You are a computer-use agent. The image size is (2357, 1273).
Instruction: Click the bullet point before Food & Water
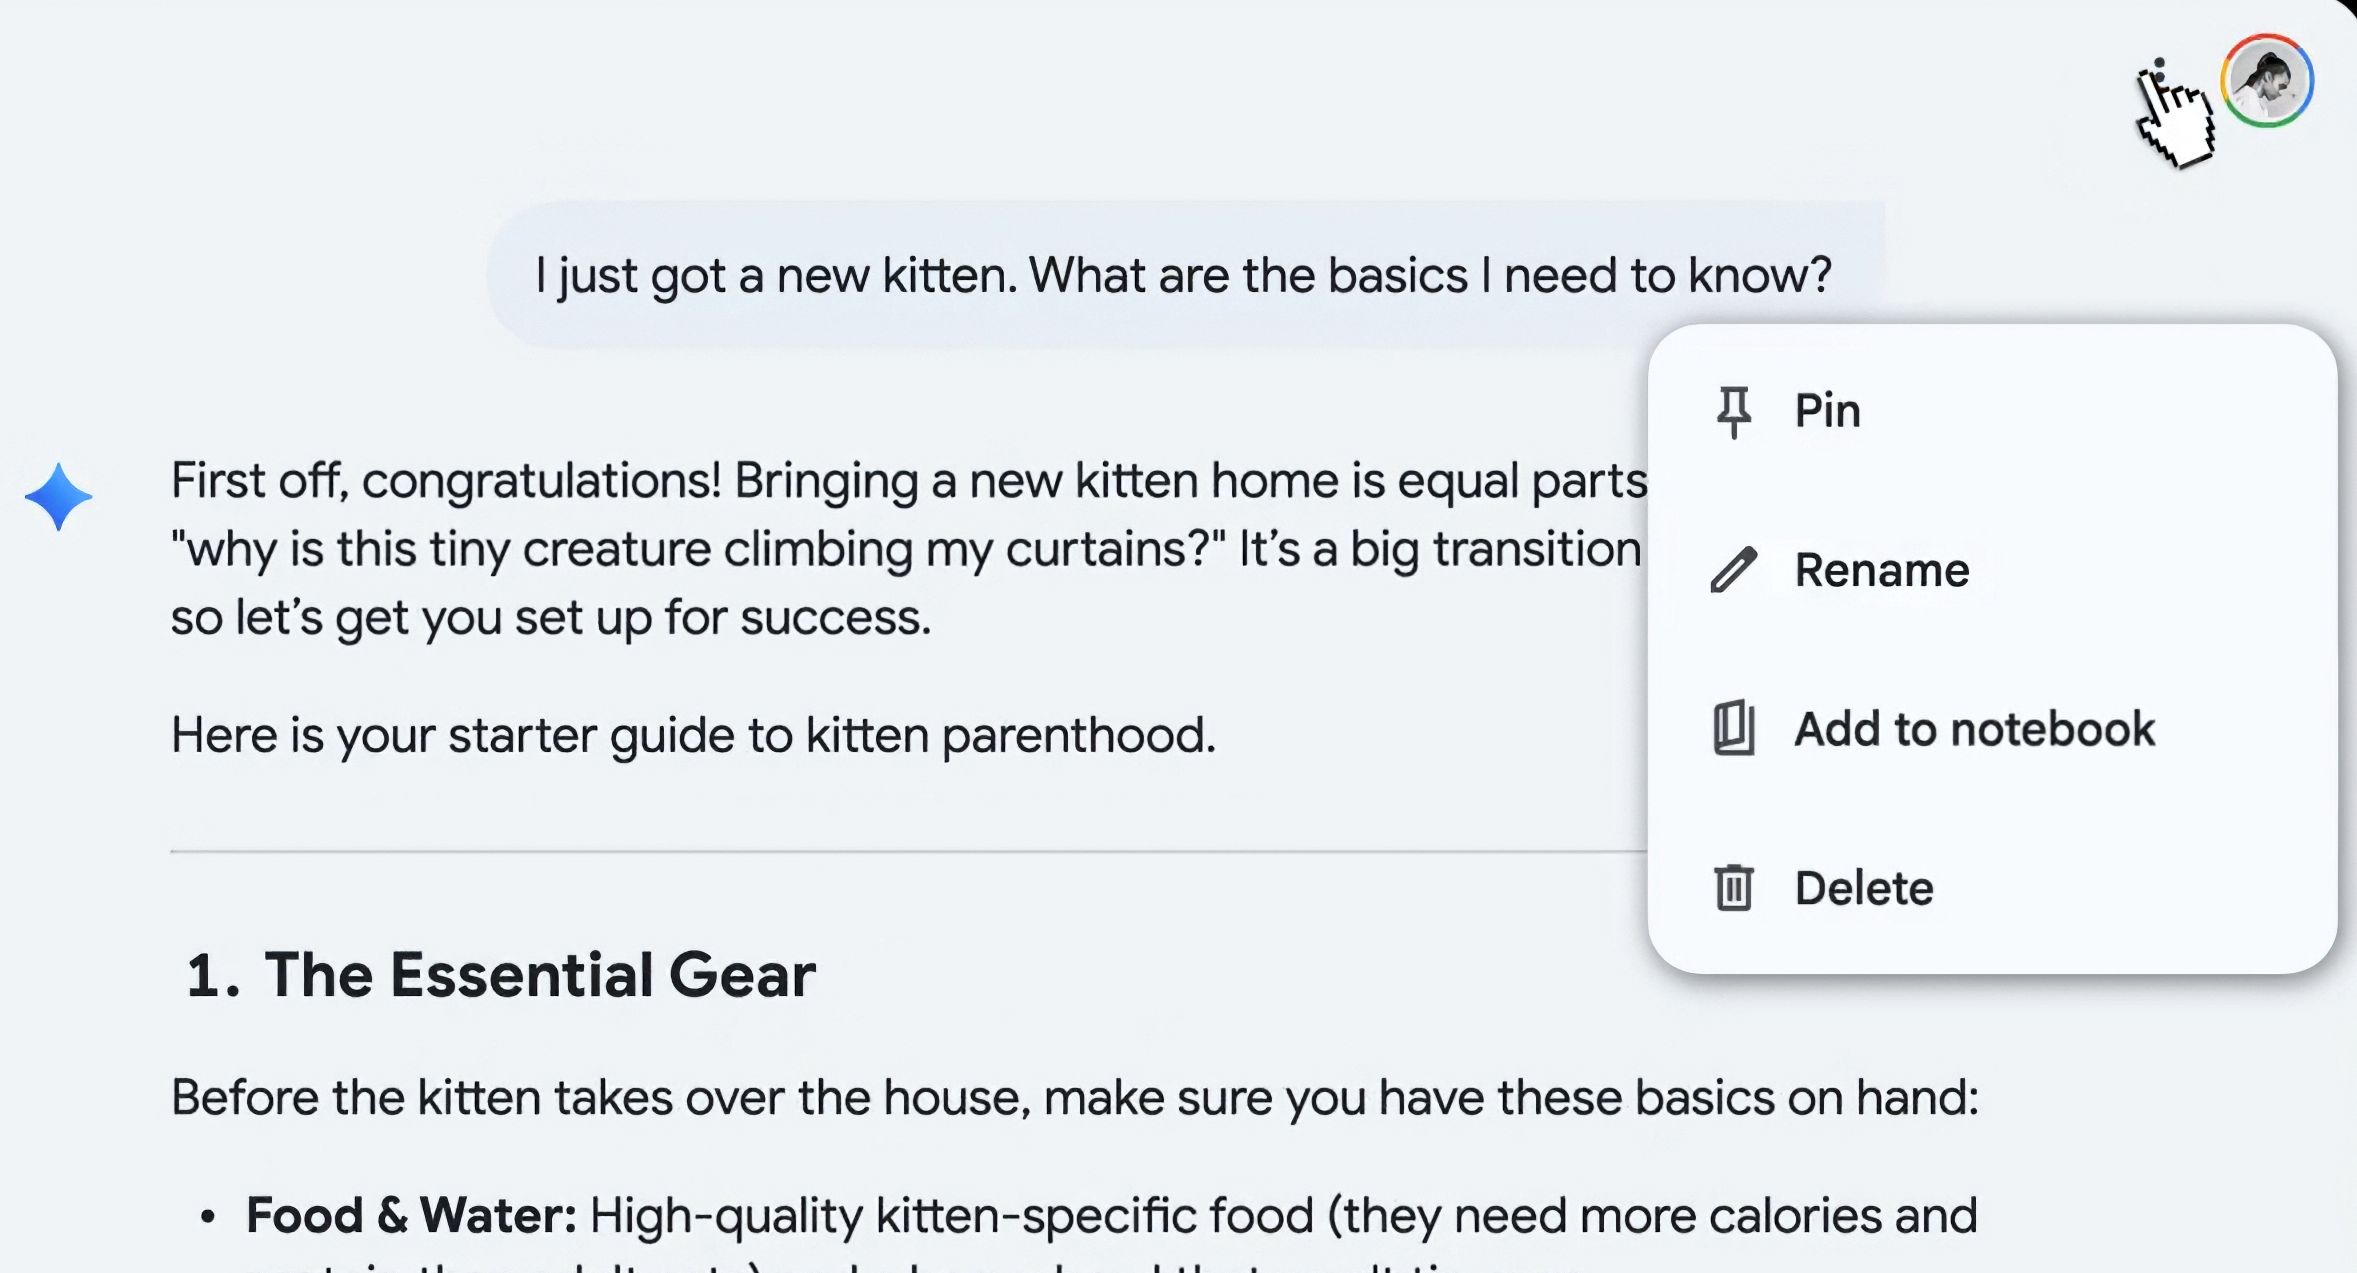208,1217
